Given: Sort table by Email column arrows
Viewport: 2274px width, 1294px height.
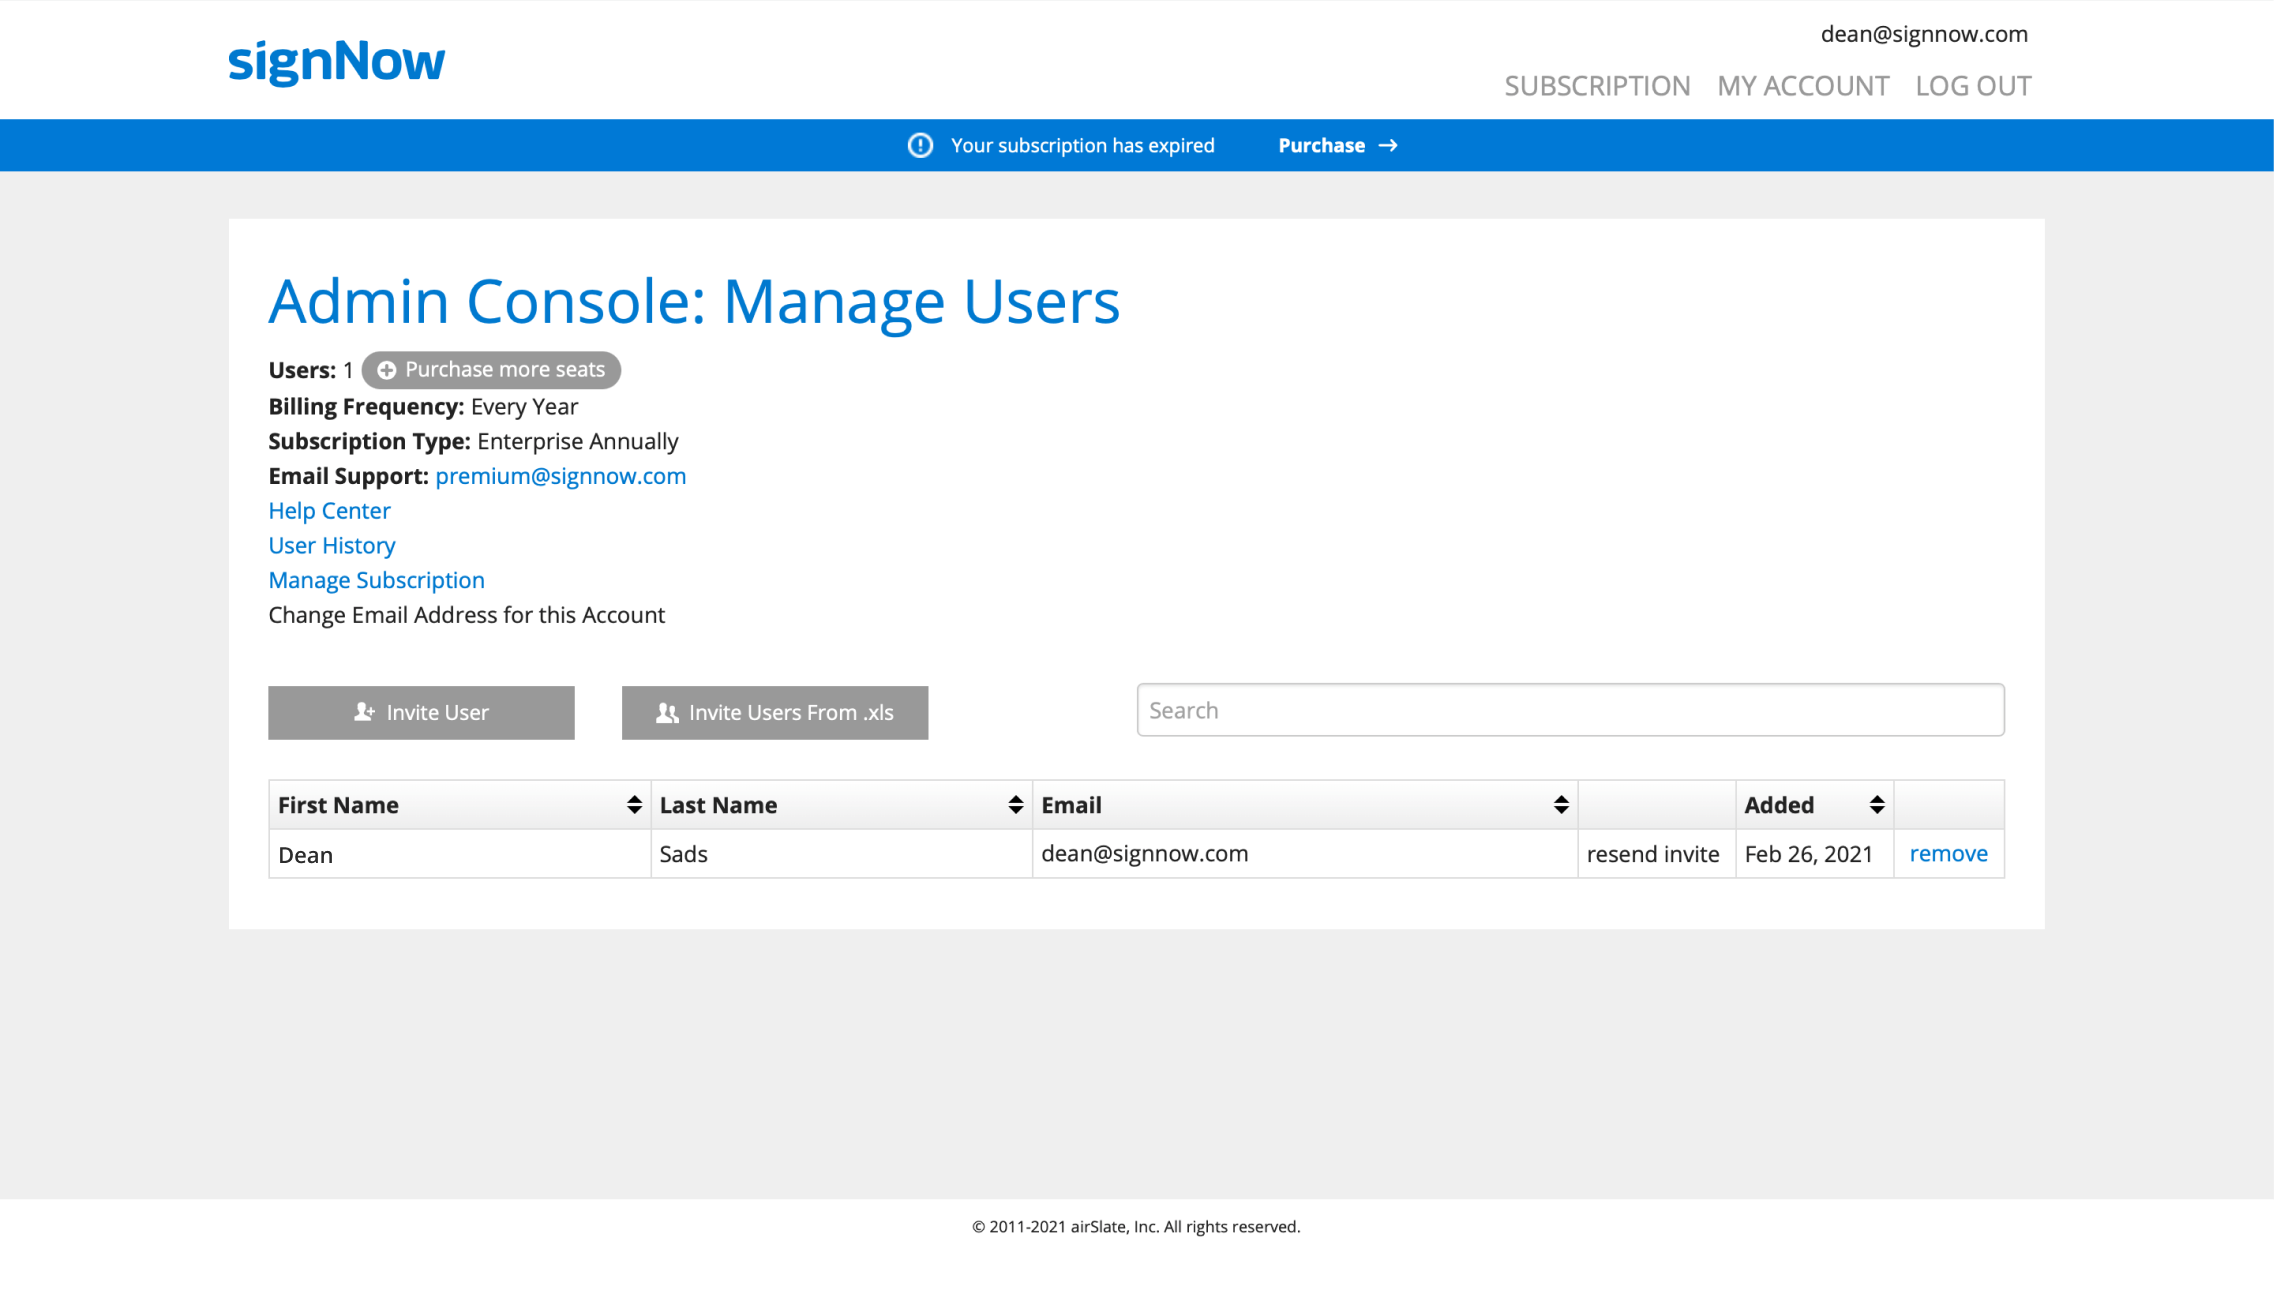Looking at the screenshot, I should coord(1560,805).
